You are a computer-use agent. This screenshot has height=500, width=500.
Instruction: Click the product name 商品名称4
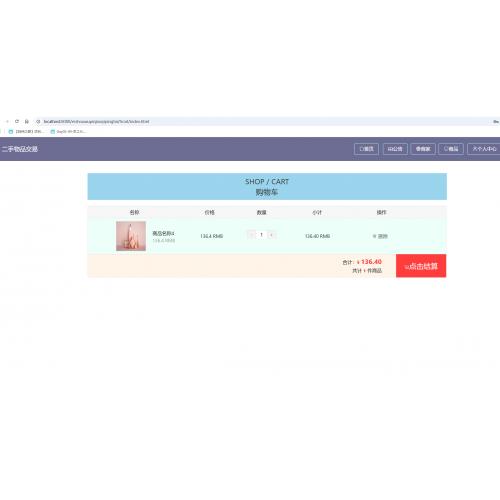(163, 233)
